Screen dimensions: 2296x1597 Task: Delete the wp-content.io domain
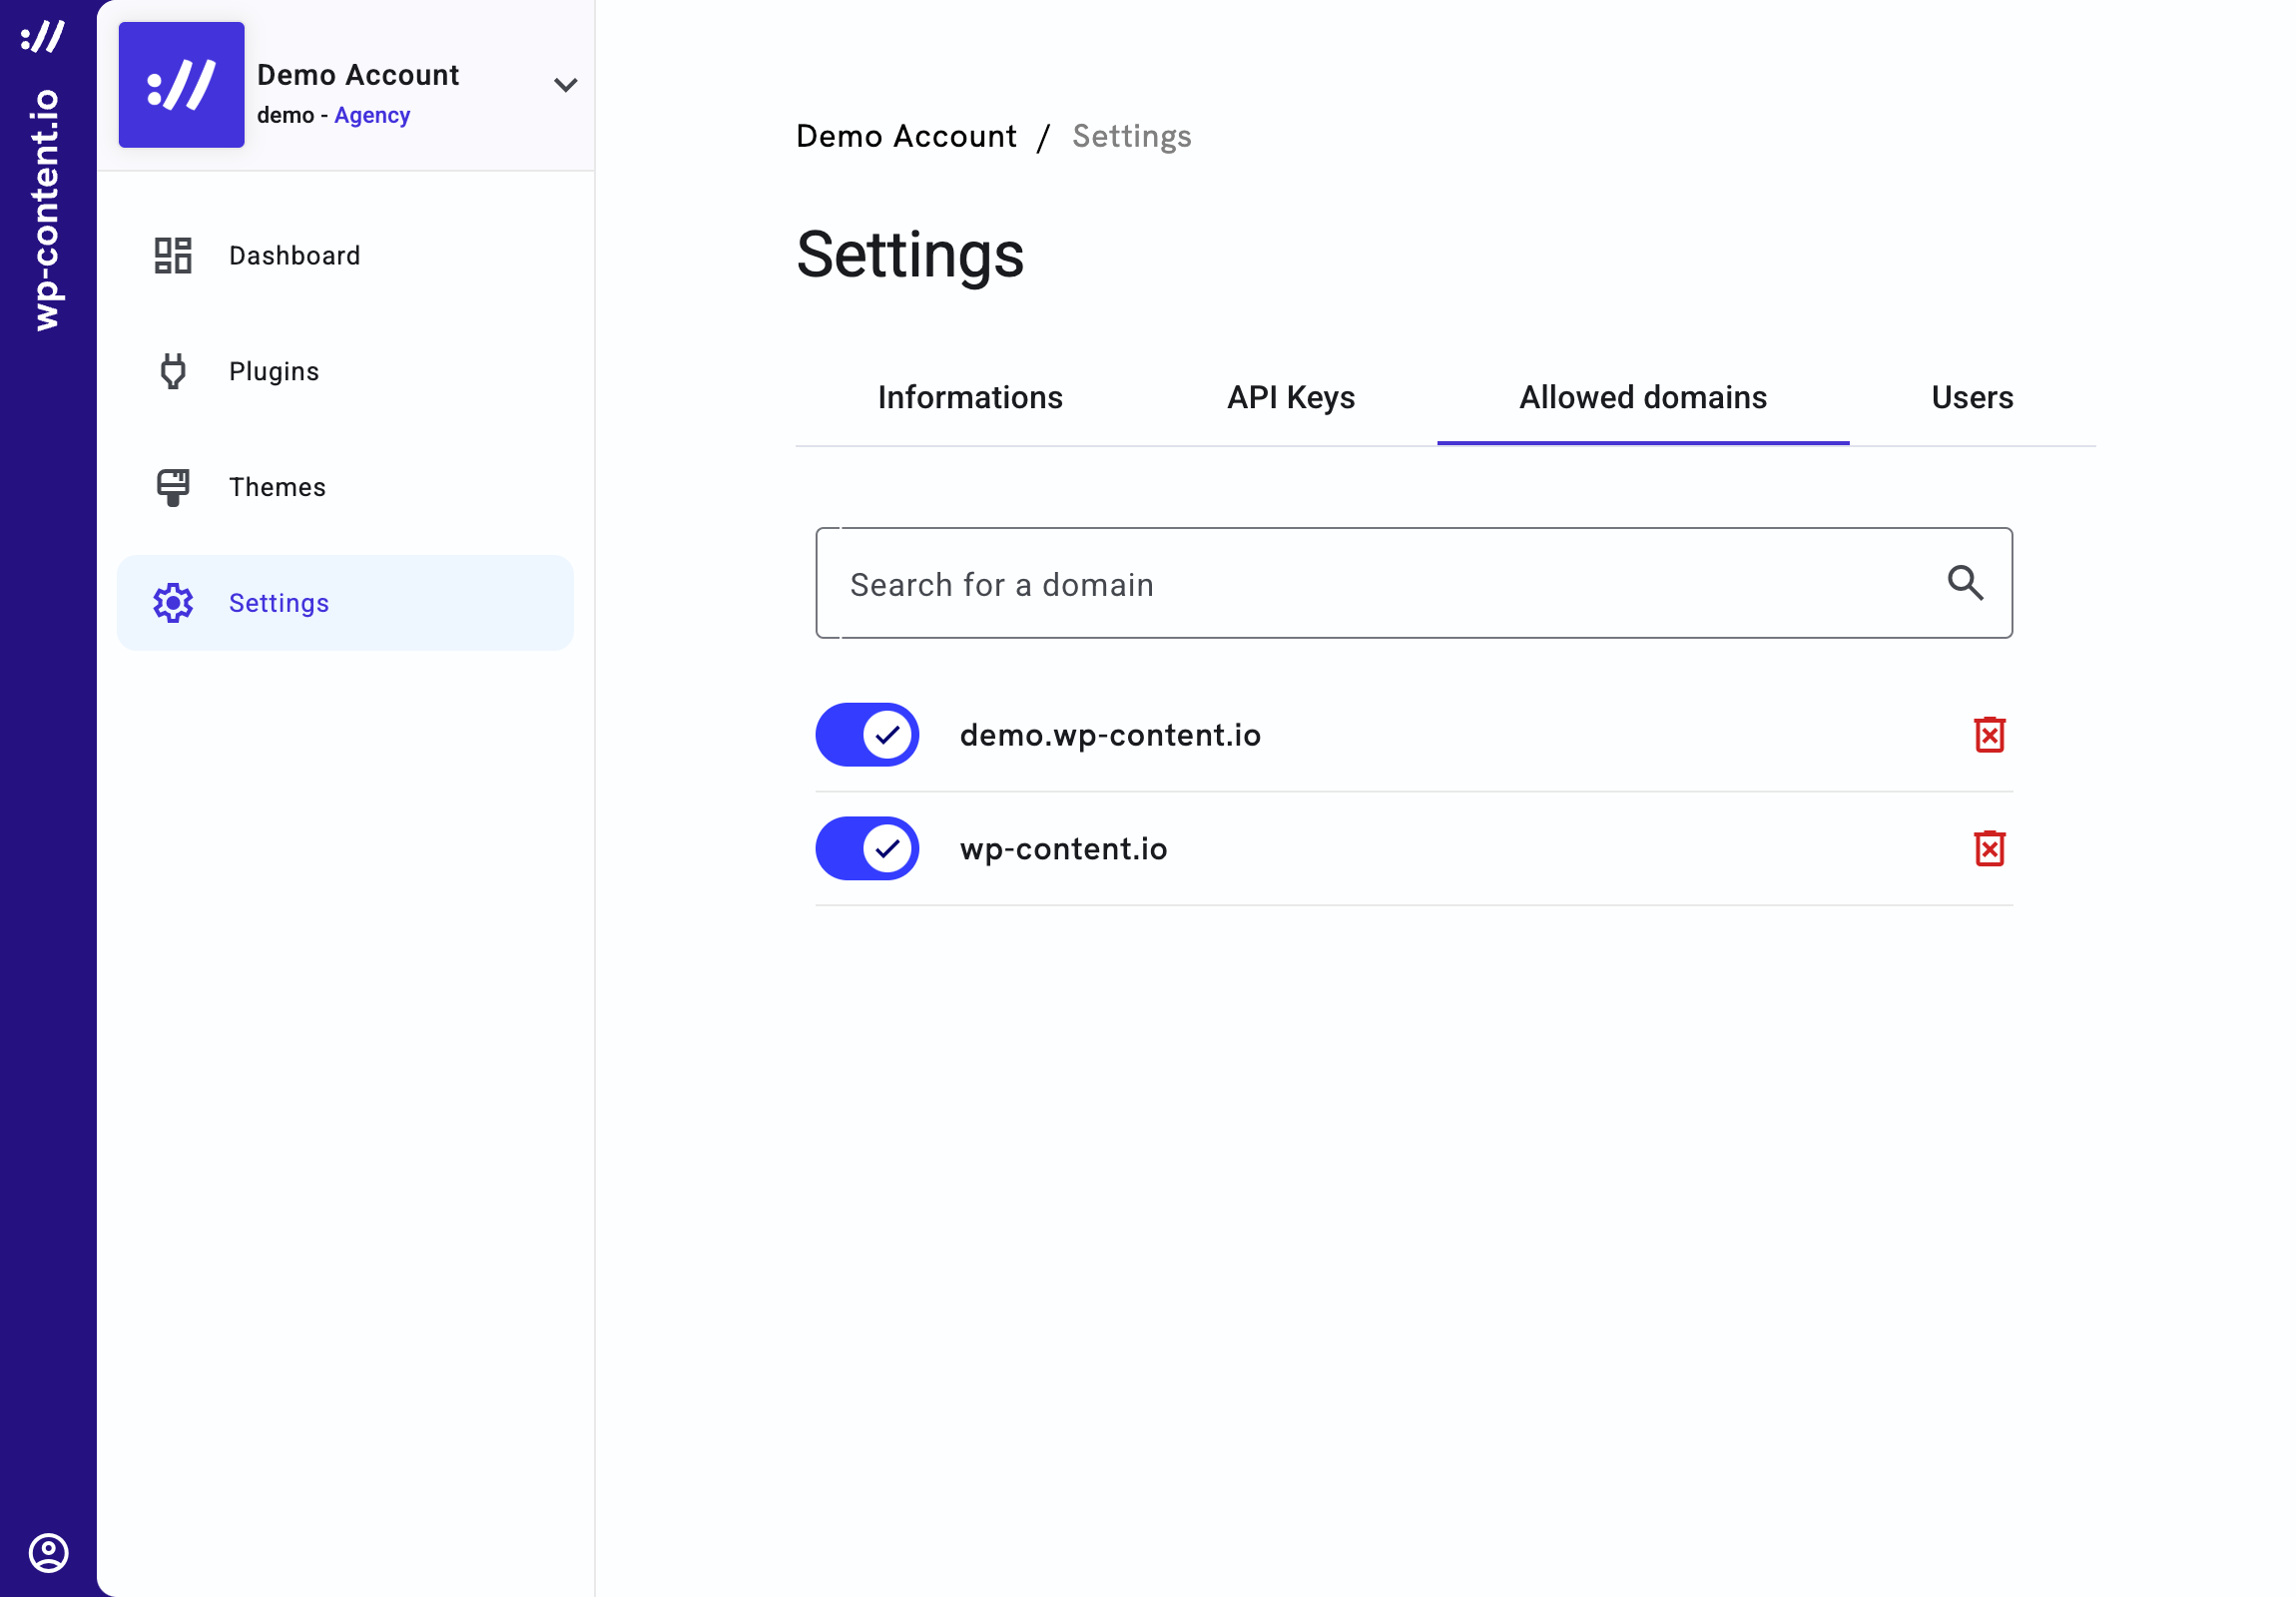tap(1988, 849)
